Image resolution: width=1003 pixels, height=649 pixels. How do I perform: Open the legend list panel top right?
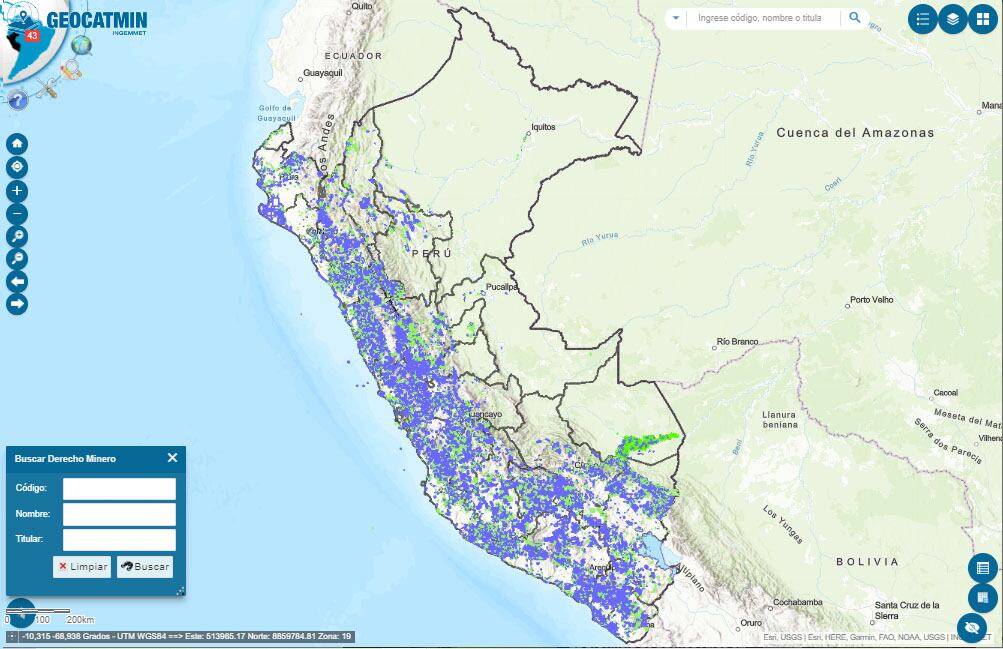point(921,18)
